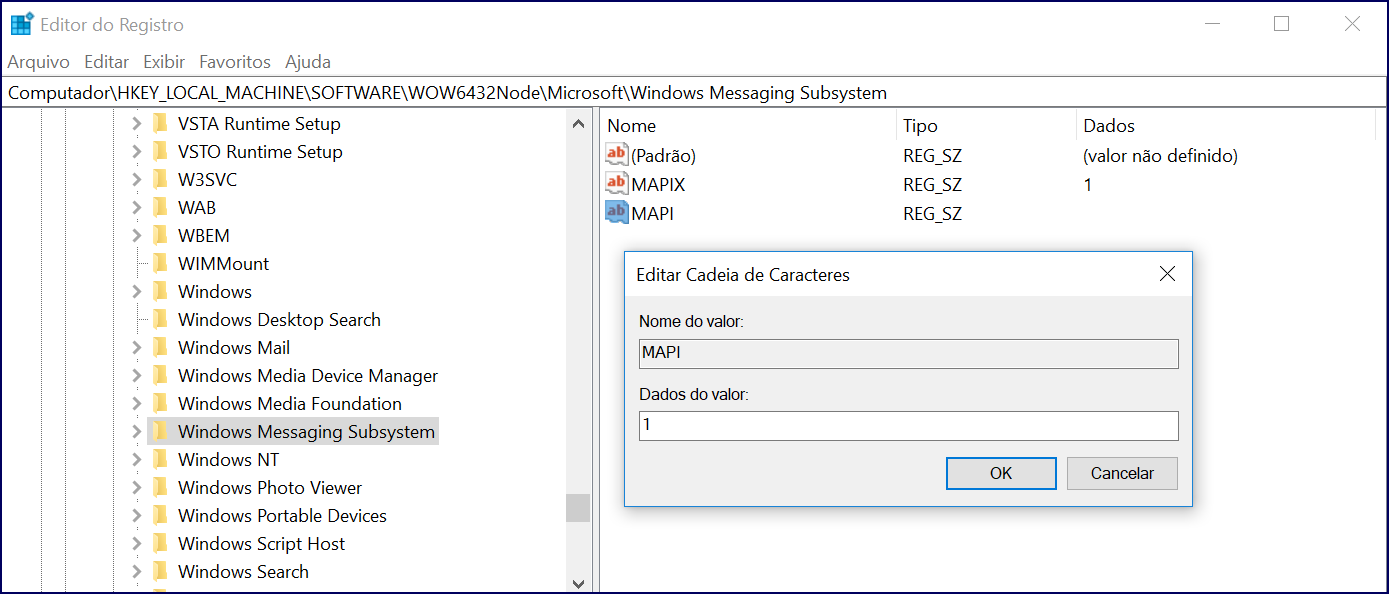The height and width of the screenshot is (594, 1389).
Task: Open the Arquivo menu
Action: click(39, 62)
